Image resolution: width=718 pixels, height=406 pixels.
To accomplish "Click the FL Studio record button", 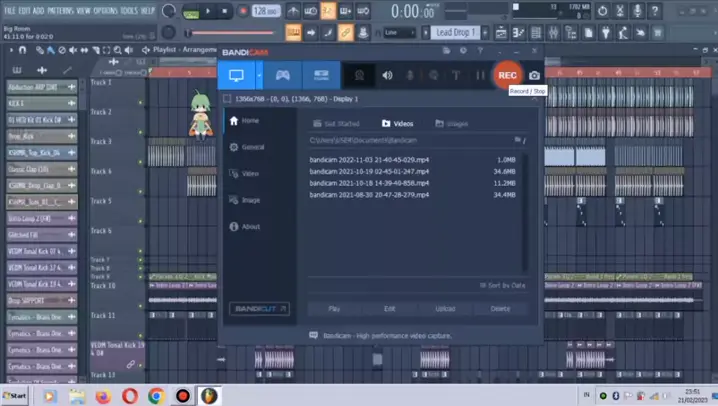I will click(x=242, y=12).
